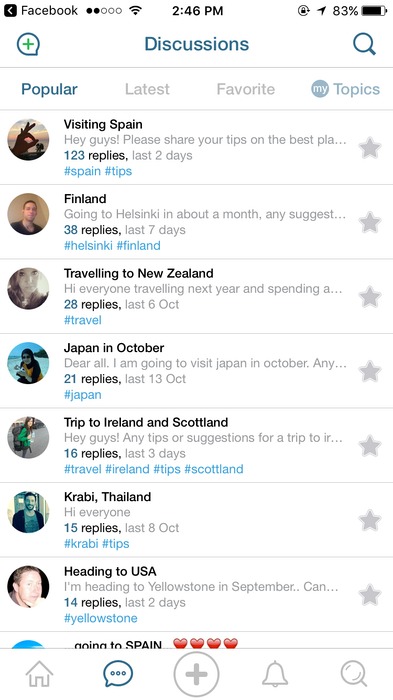Image resolution: width=393 pixels, height=700 pixels.
Task: Open the chat bubble Discussions icon
Action: [x=118, y=674]
